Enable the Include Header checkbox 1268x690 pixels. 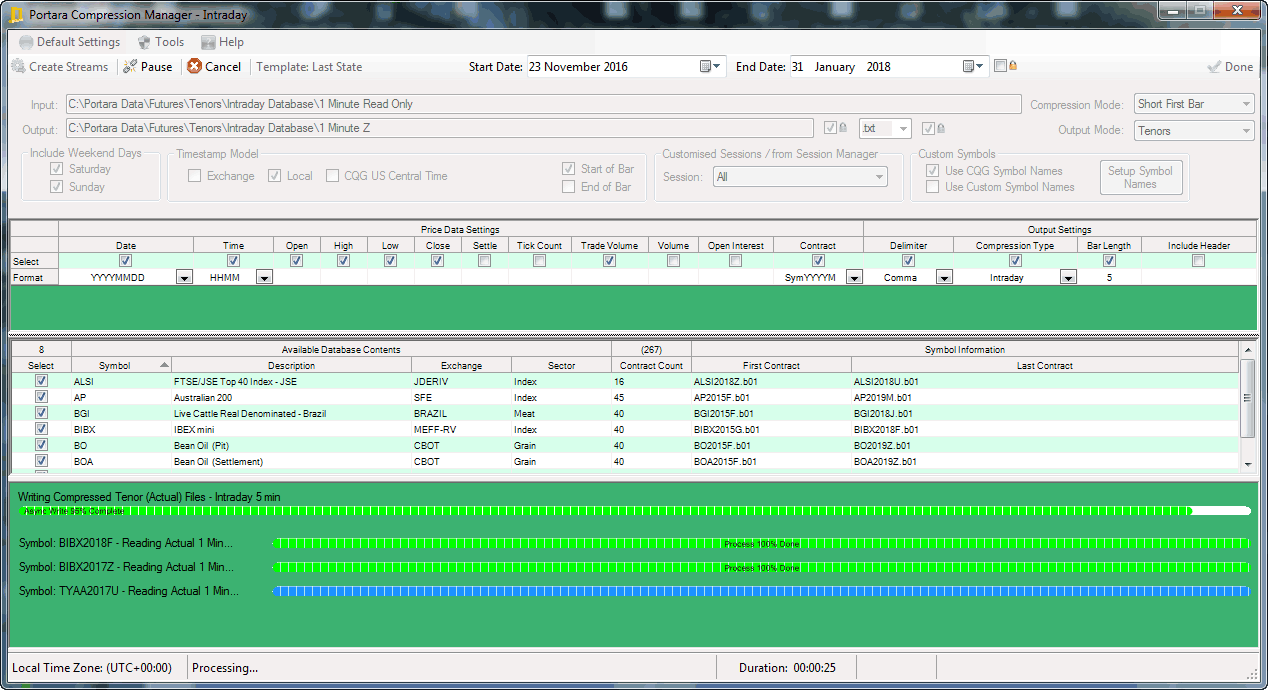coord(1198,261)
